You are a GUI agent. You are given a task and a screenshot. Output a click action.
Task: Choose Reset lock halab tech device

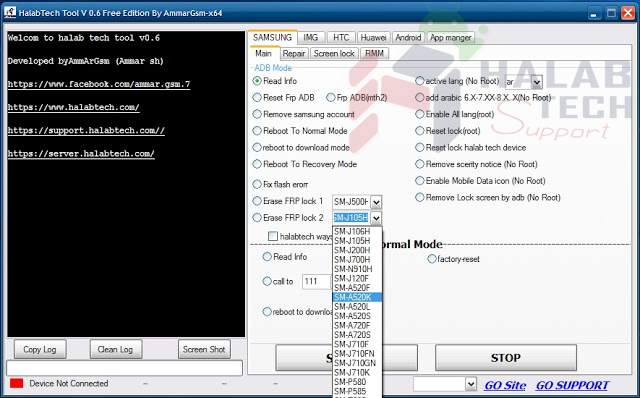coord(420,147)
